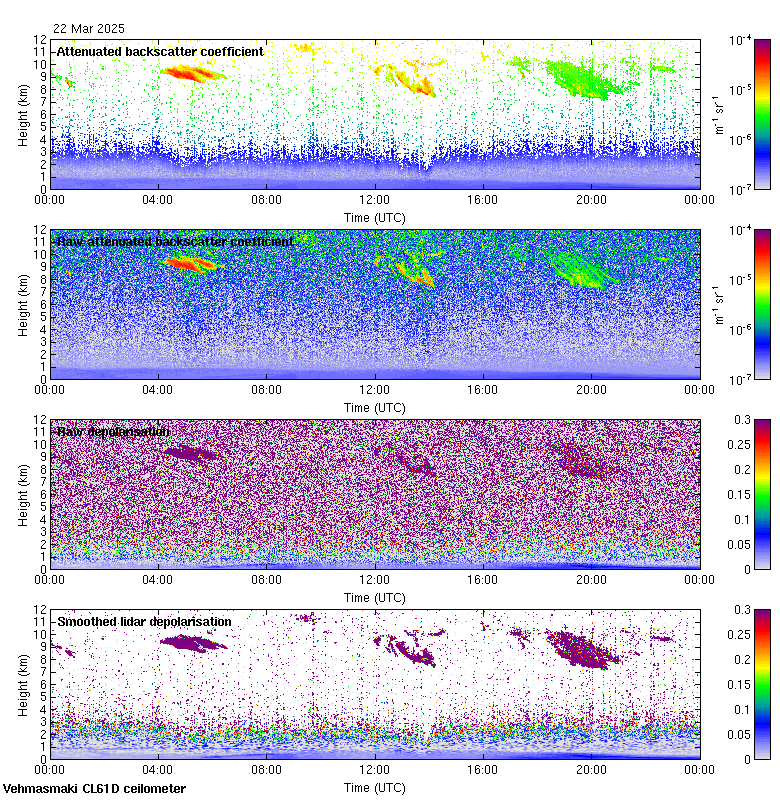Click the Raw depolarisation panel title

[113, 432]
